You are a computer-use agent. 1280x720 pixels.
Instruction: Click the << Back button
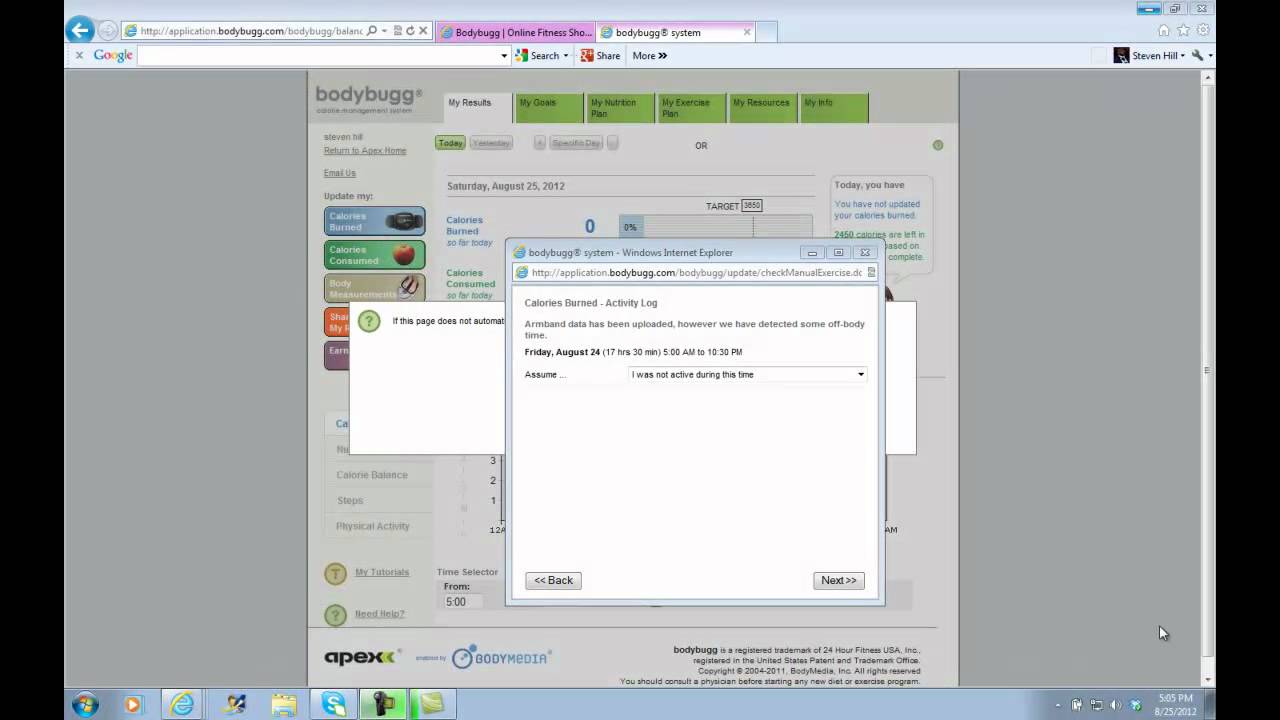tap(553, 580)
